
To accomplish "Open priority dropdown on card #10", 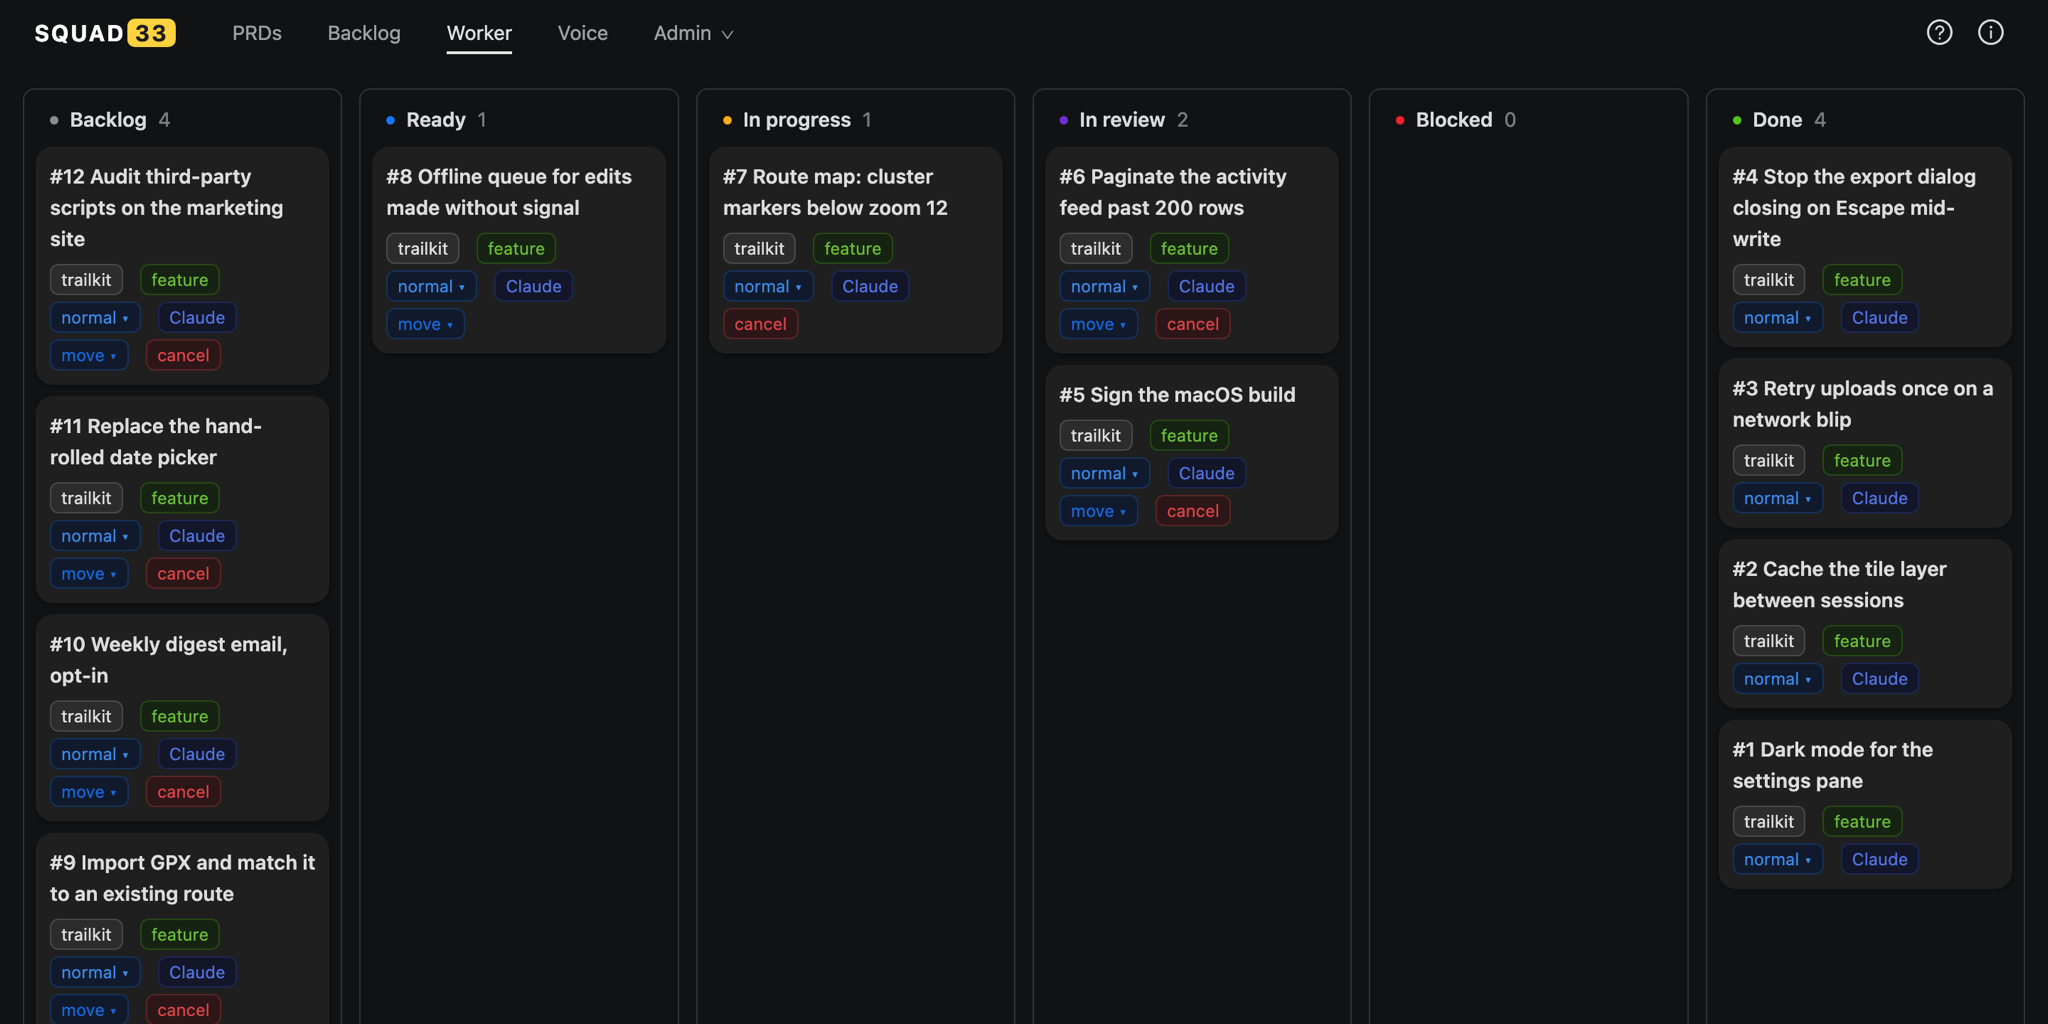I will 95,754.
